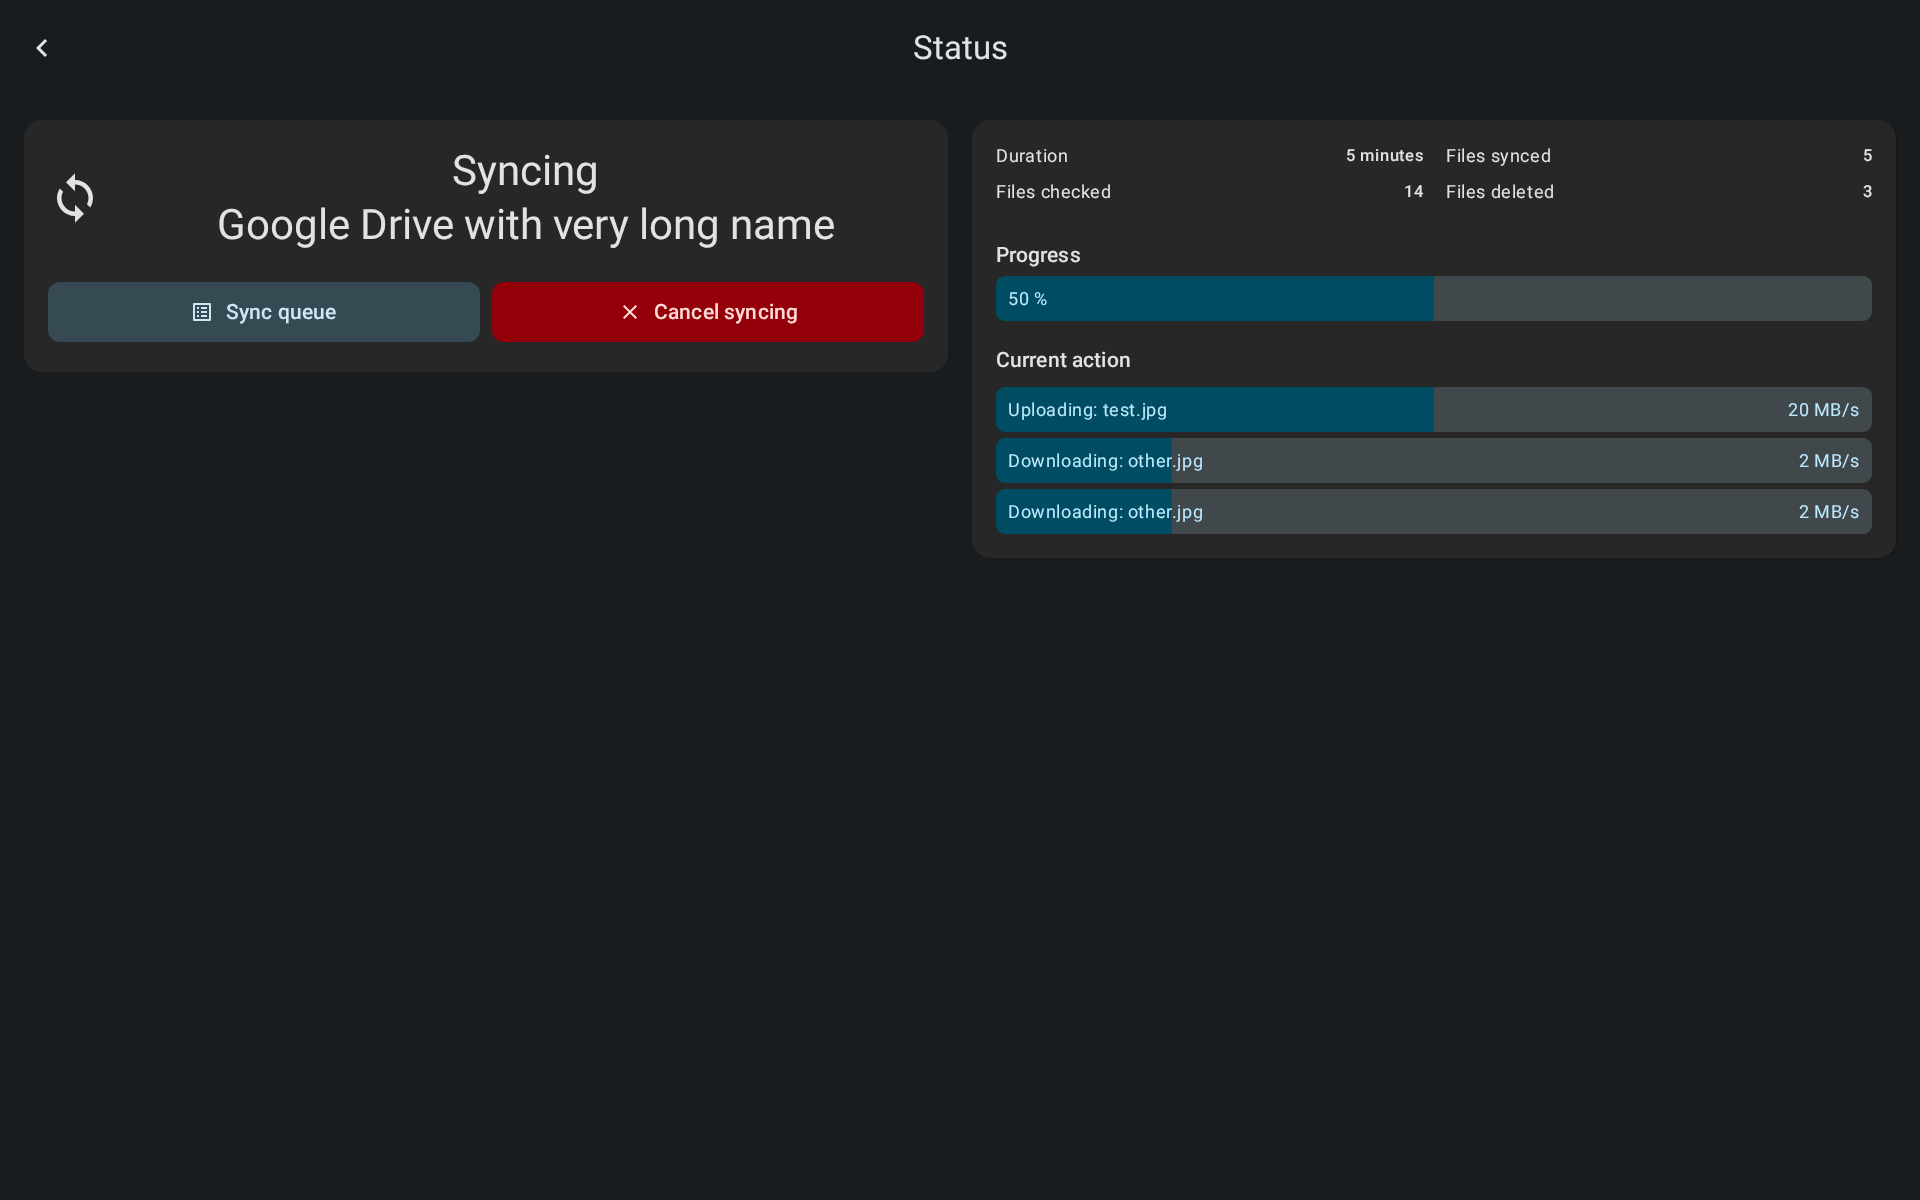Cancel syncing with the red button
The width and height of the screenshot is (1920, 1200).
(708, 312)
